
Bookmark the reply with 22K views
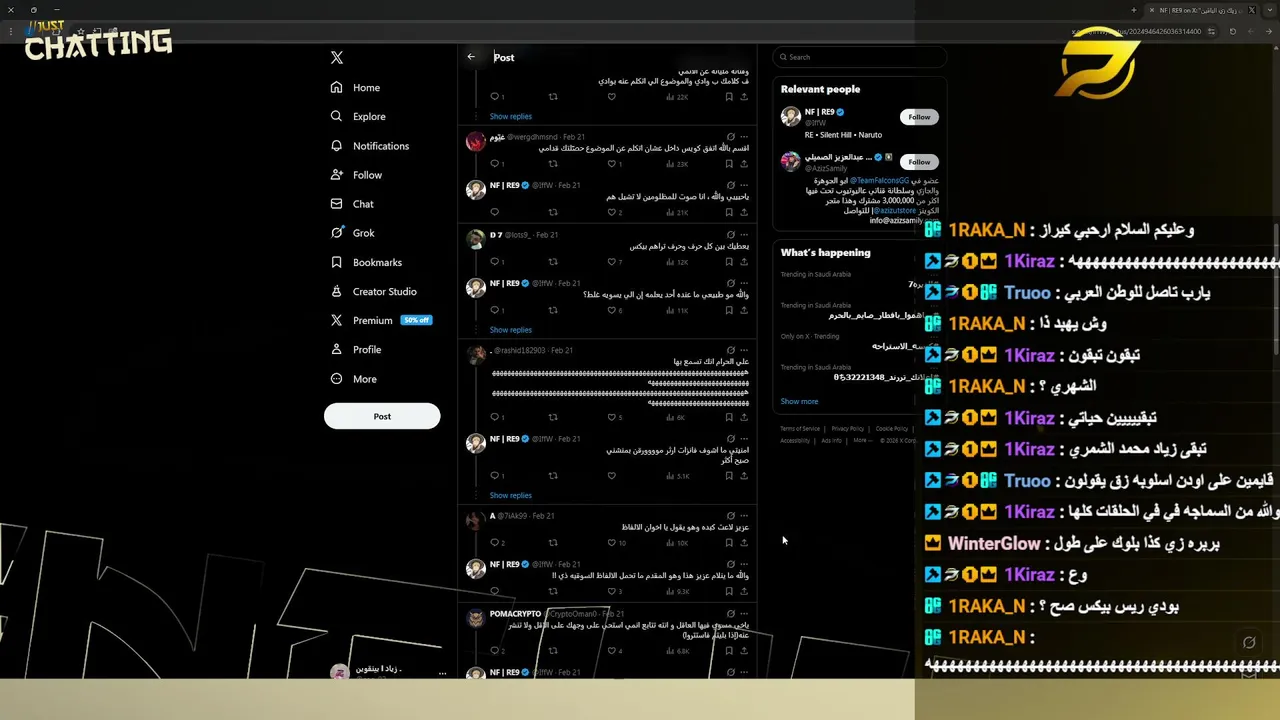(729, 97)
